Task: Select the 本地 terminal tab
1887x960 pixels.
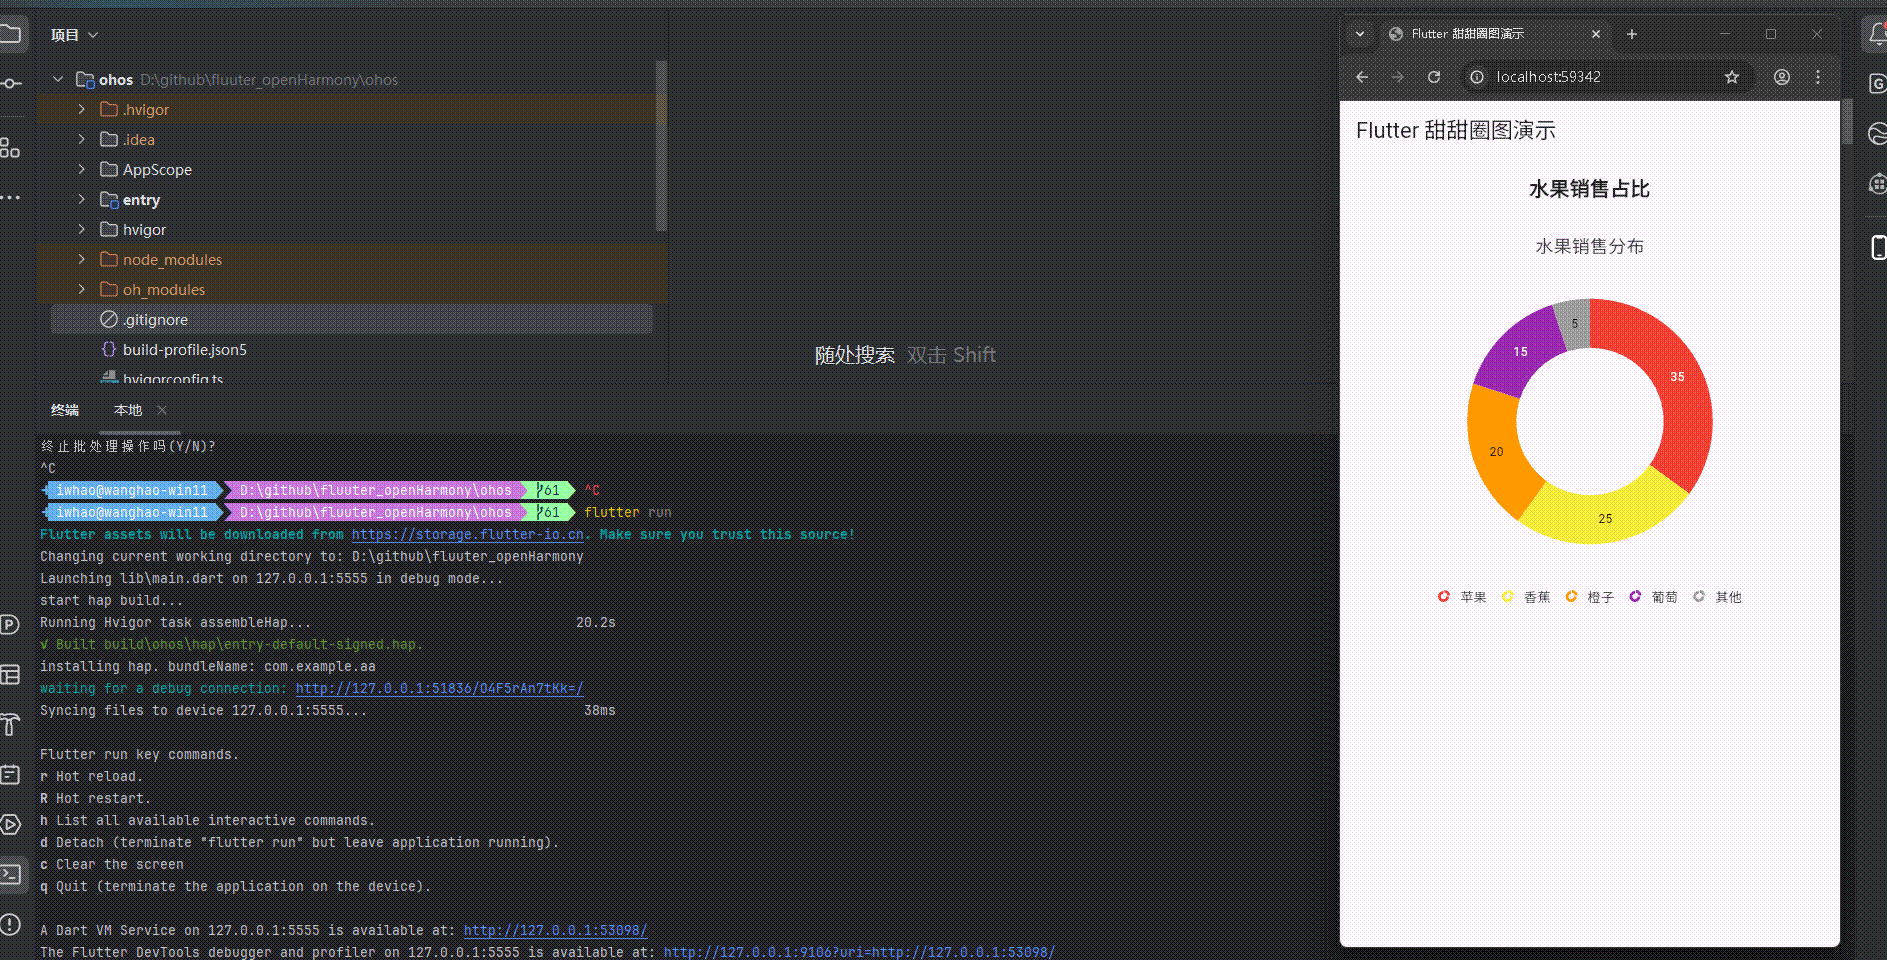Action: coord(128,410)
